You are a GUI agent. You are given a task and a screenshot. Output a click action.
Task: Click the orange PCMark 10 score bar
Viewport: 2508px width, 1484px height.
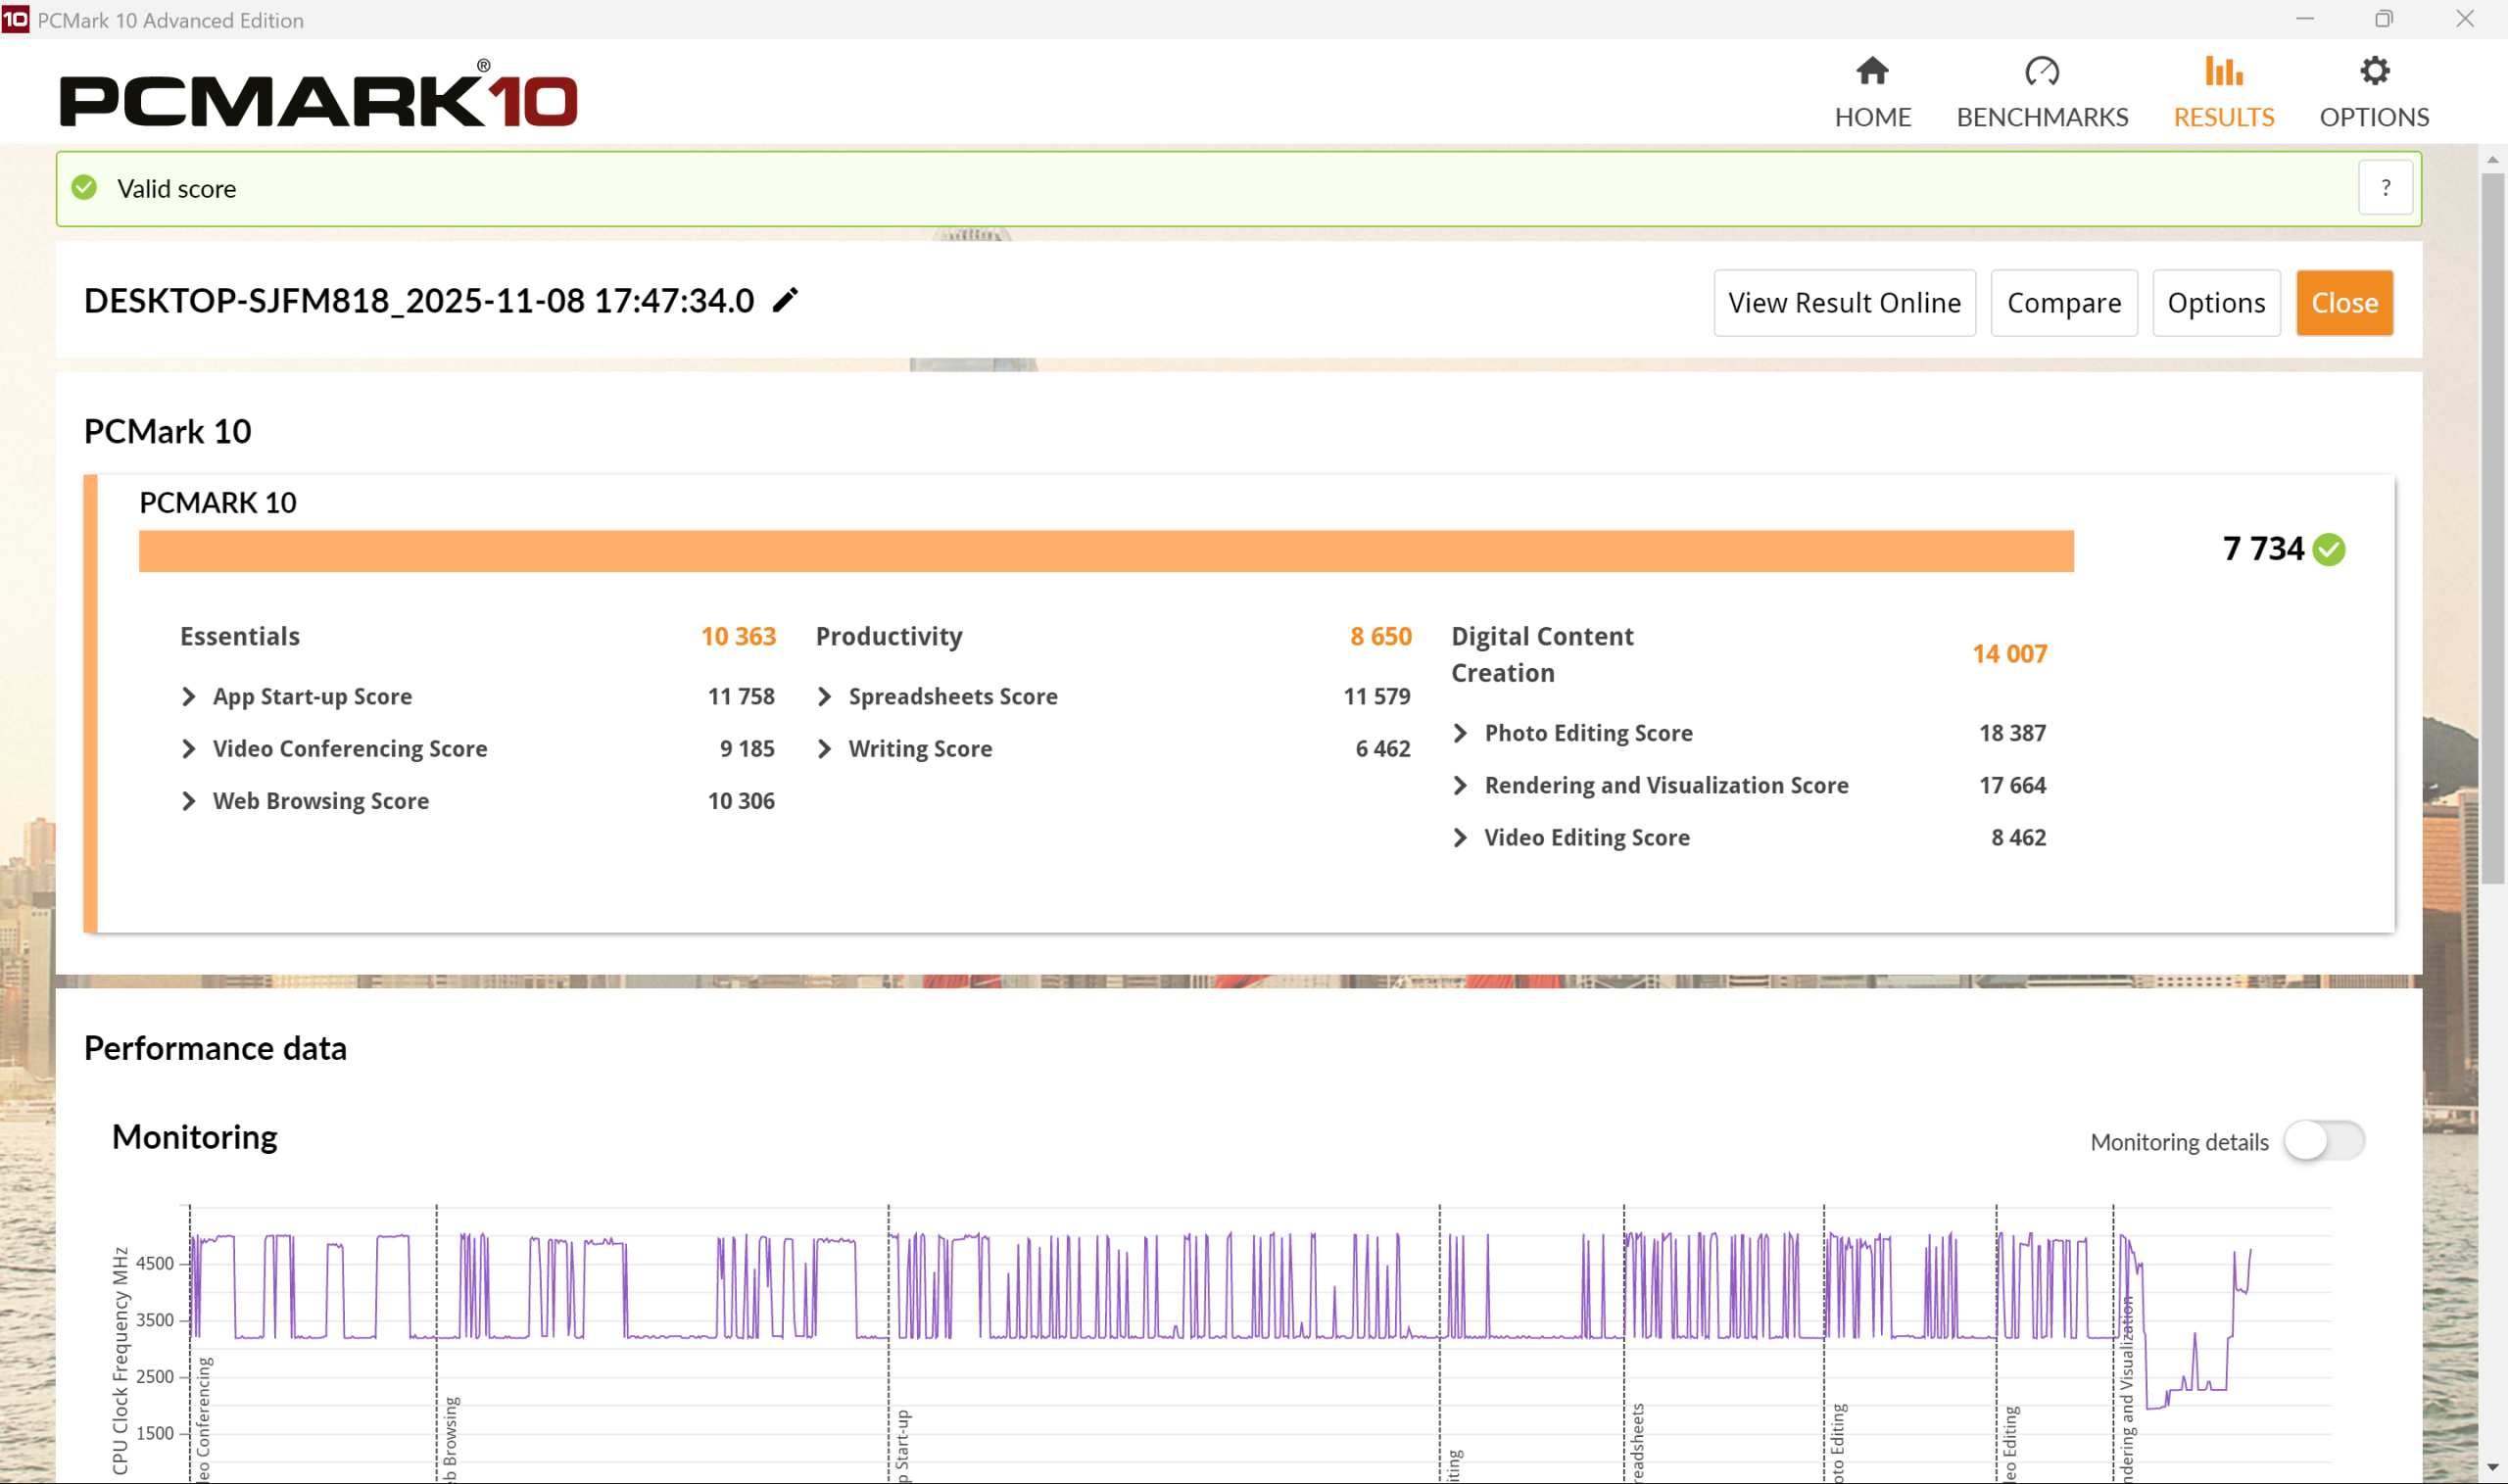[x=1105, y=551]
